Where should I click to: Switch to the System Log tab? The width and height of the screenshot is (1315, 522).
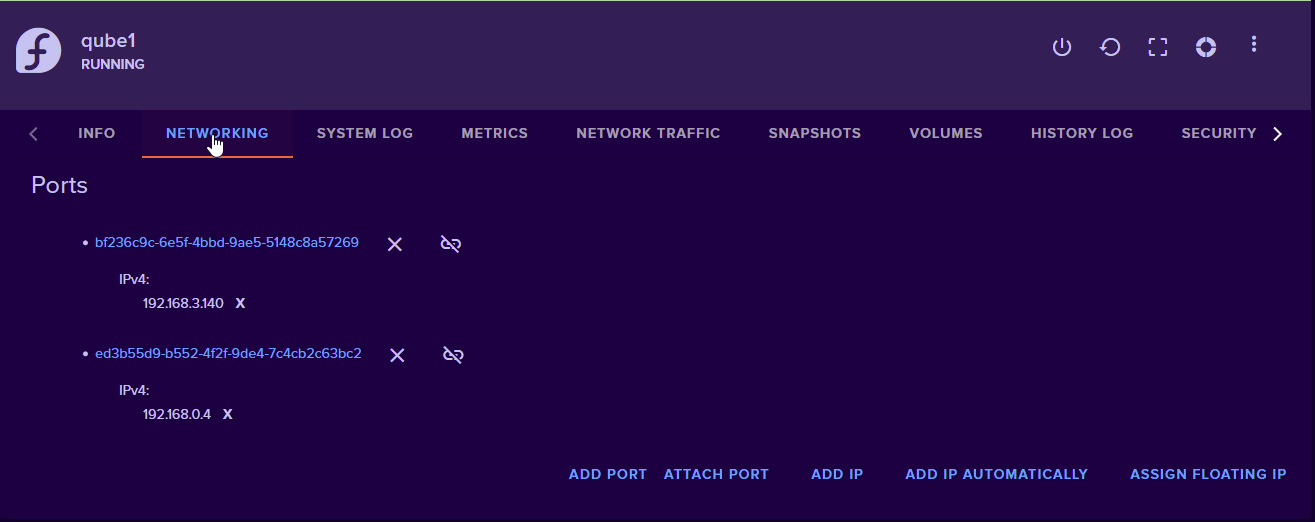point(364,133)
